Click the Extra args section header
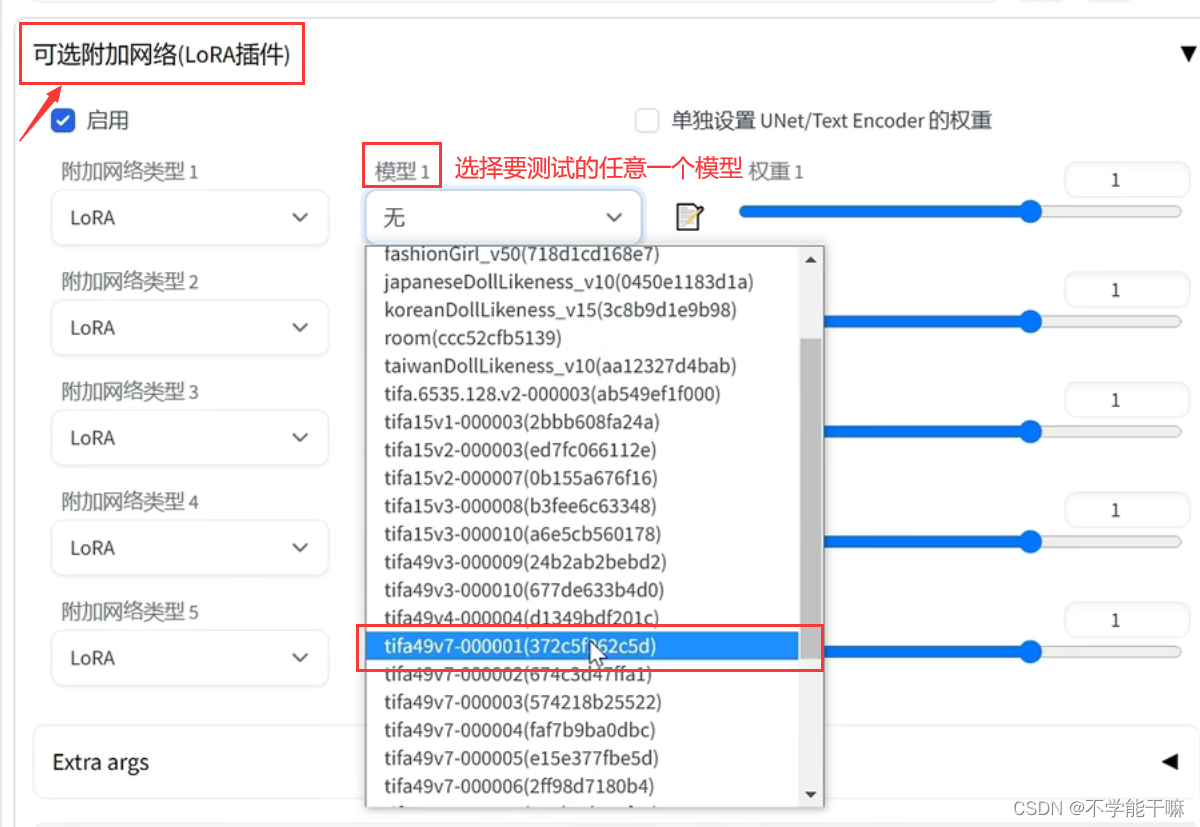 pyautogui.click(x=100, y=762)
